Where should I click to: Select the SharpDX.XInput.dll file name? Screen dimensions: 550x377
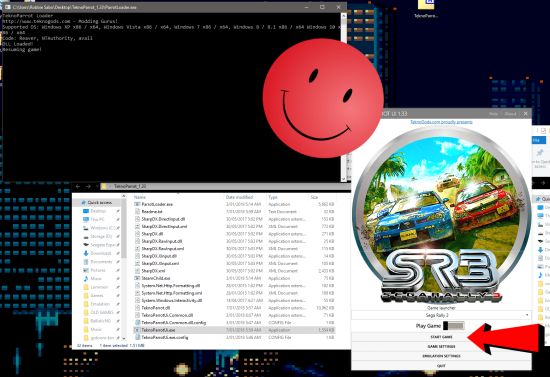[x=159, y=256]
